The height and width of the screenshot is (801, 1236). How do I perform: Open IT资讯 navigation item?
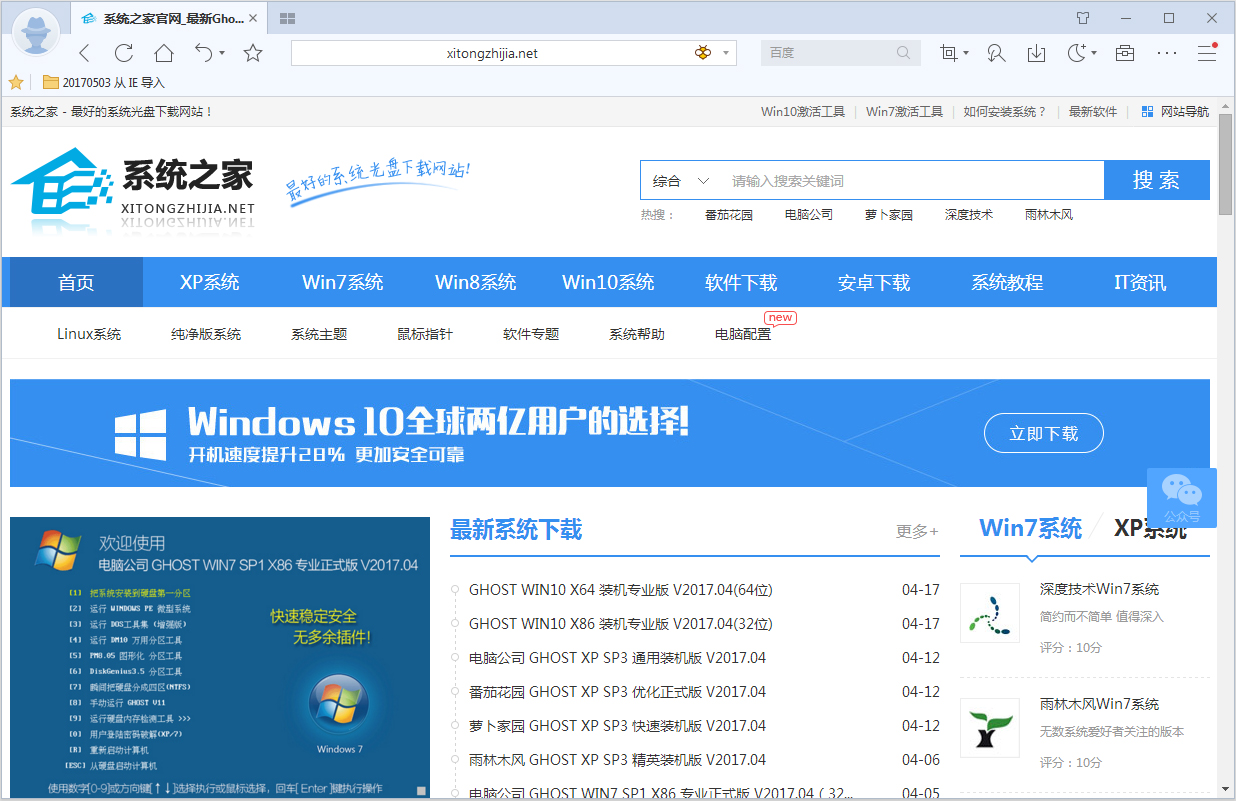[x=1140, y=282]
